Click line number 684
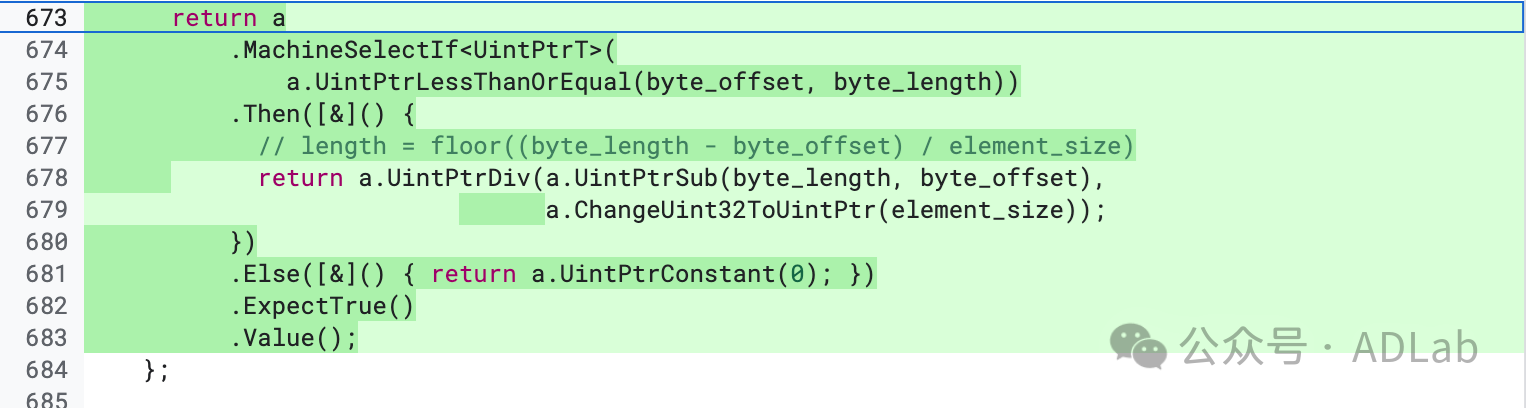 [x=40, y=370]
